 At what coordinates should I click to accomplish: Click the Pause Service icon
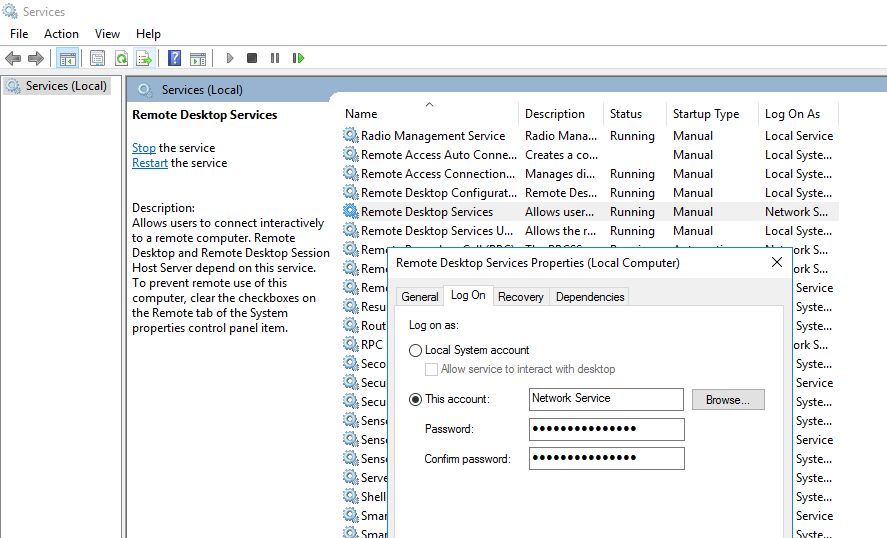click(275, 58)
